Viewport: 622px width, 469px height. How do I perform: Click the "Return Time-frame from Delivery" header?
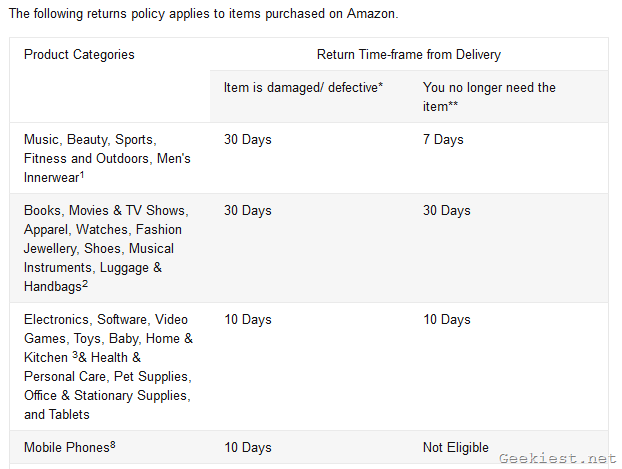[x=409, y=54]
